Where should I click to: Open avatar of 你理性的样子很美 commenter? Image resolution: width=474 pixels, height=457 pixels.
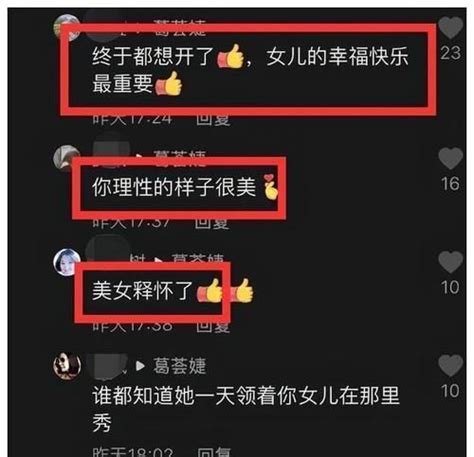[66, 157]
